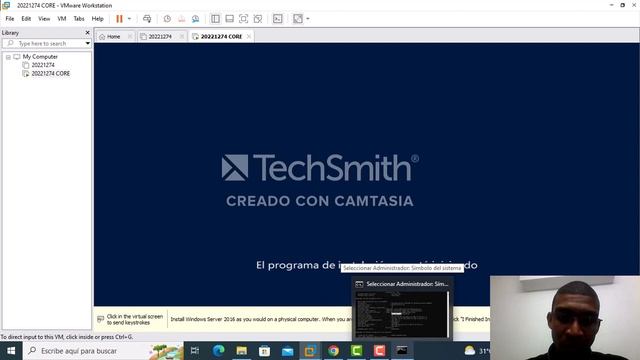640x360 pixels.
Task: Toggle the thumbnail bar view icon
Action: pyautogui.click(x=229, y=19)
